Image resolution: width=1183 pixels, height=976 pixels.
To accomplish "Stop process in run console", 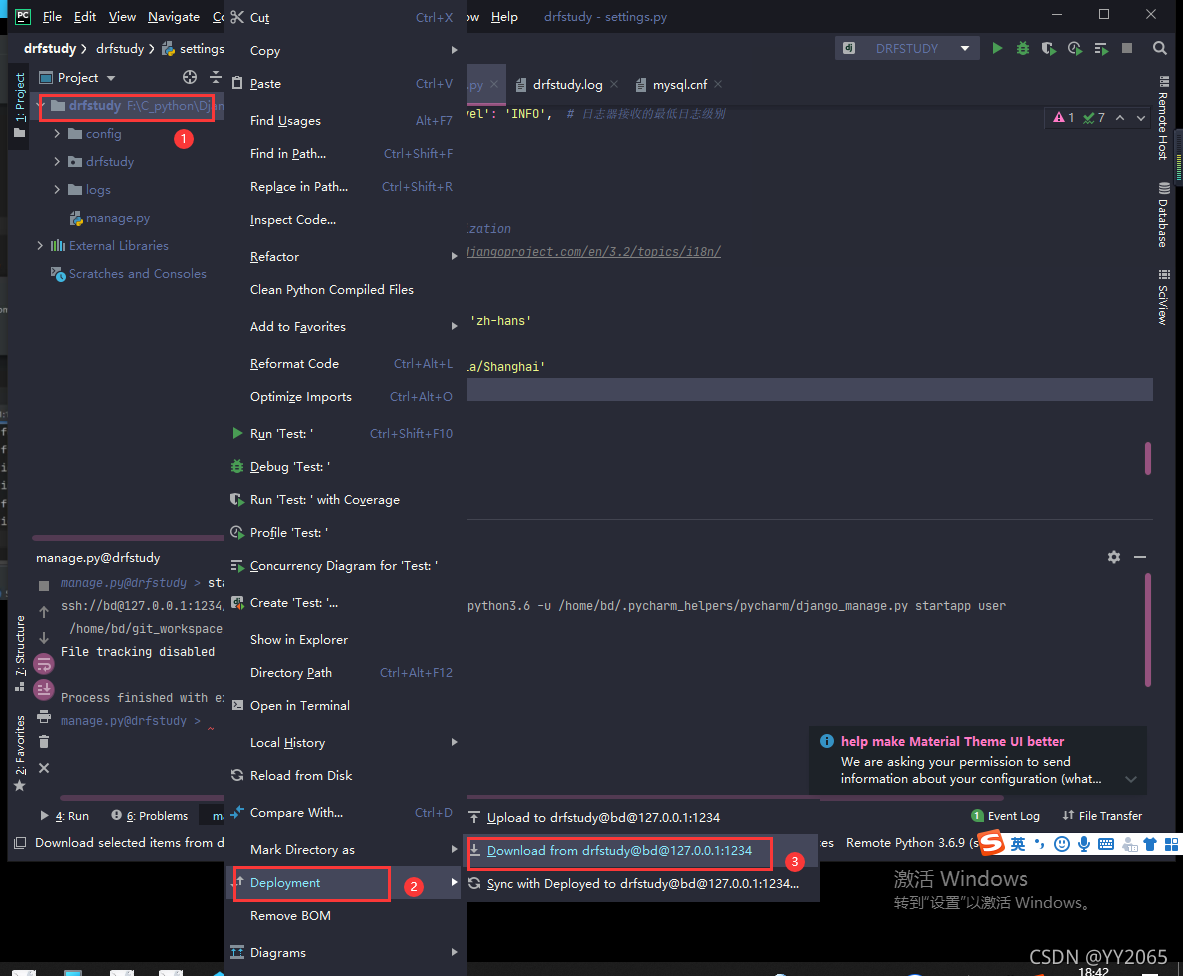I will point(44,586).
